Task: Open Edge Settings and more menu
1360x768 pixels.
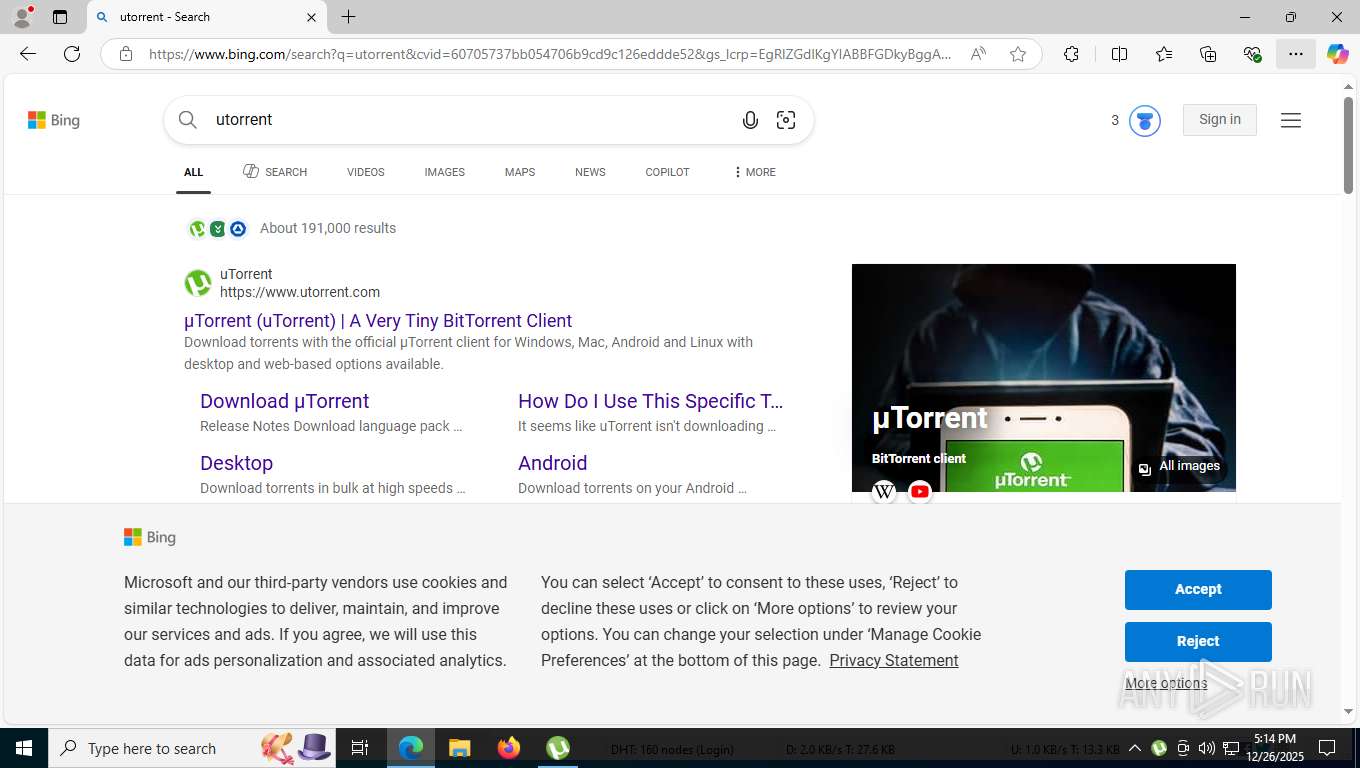Action: click(x=1296, y=54)
